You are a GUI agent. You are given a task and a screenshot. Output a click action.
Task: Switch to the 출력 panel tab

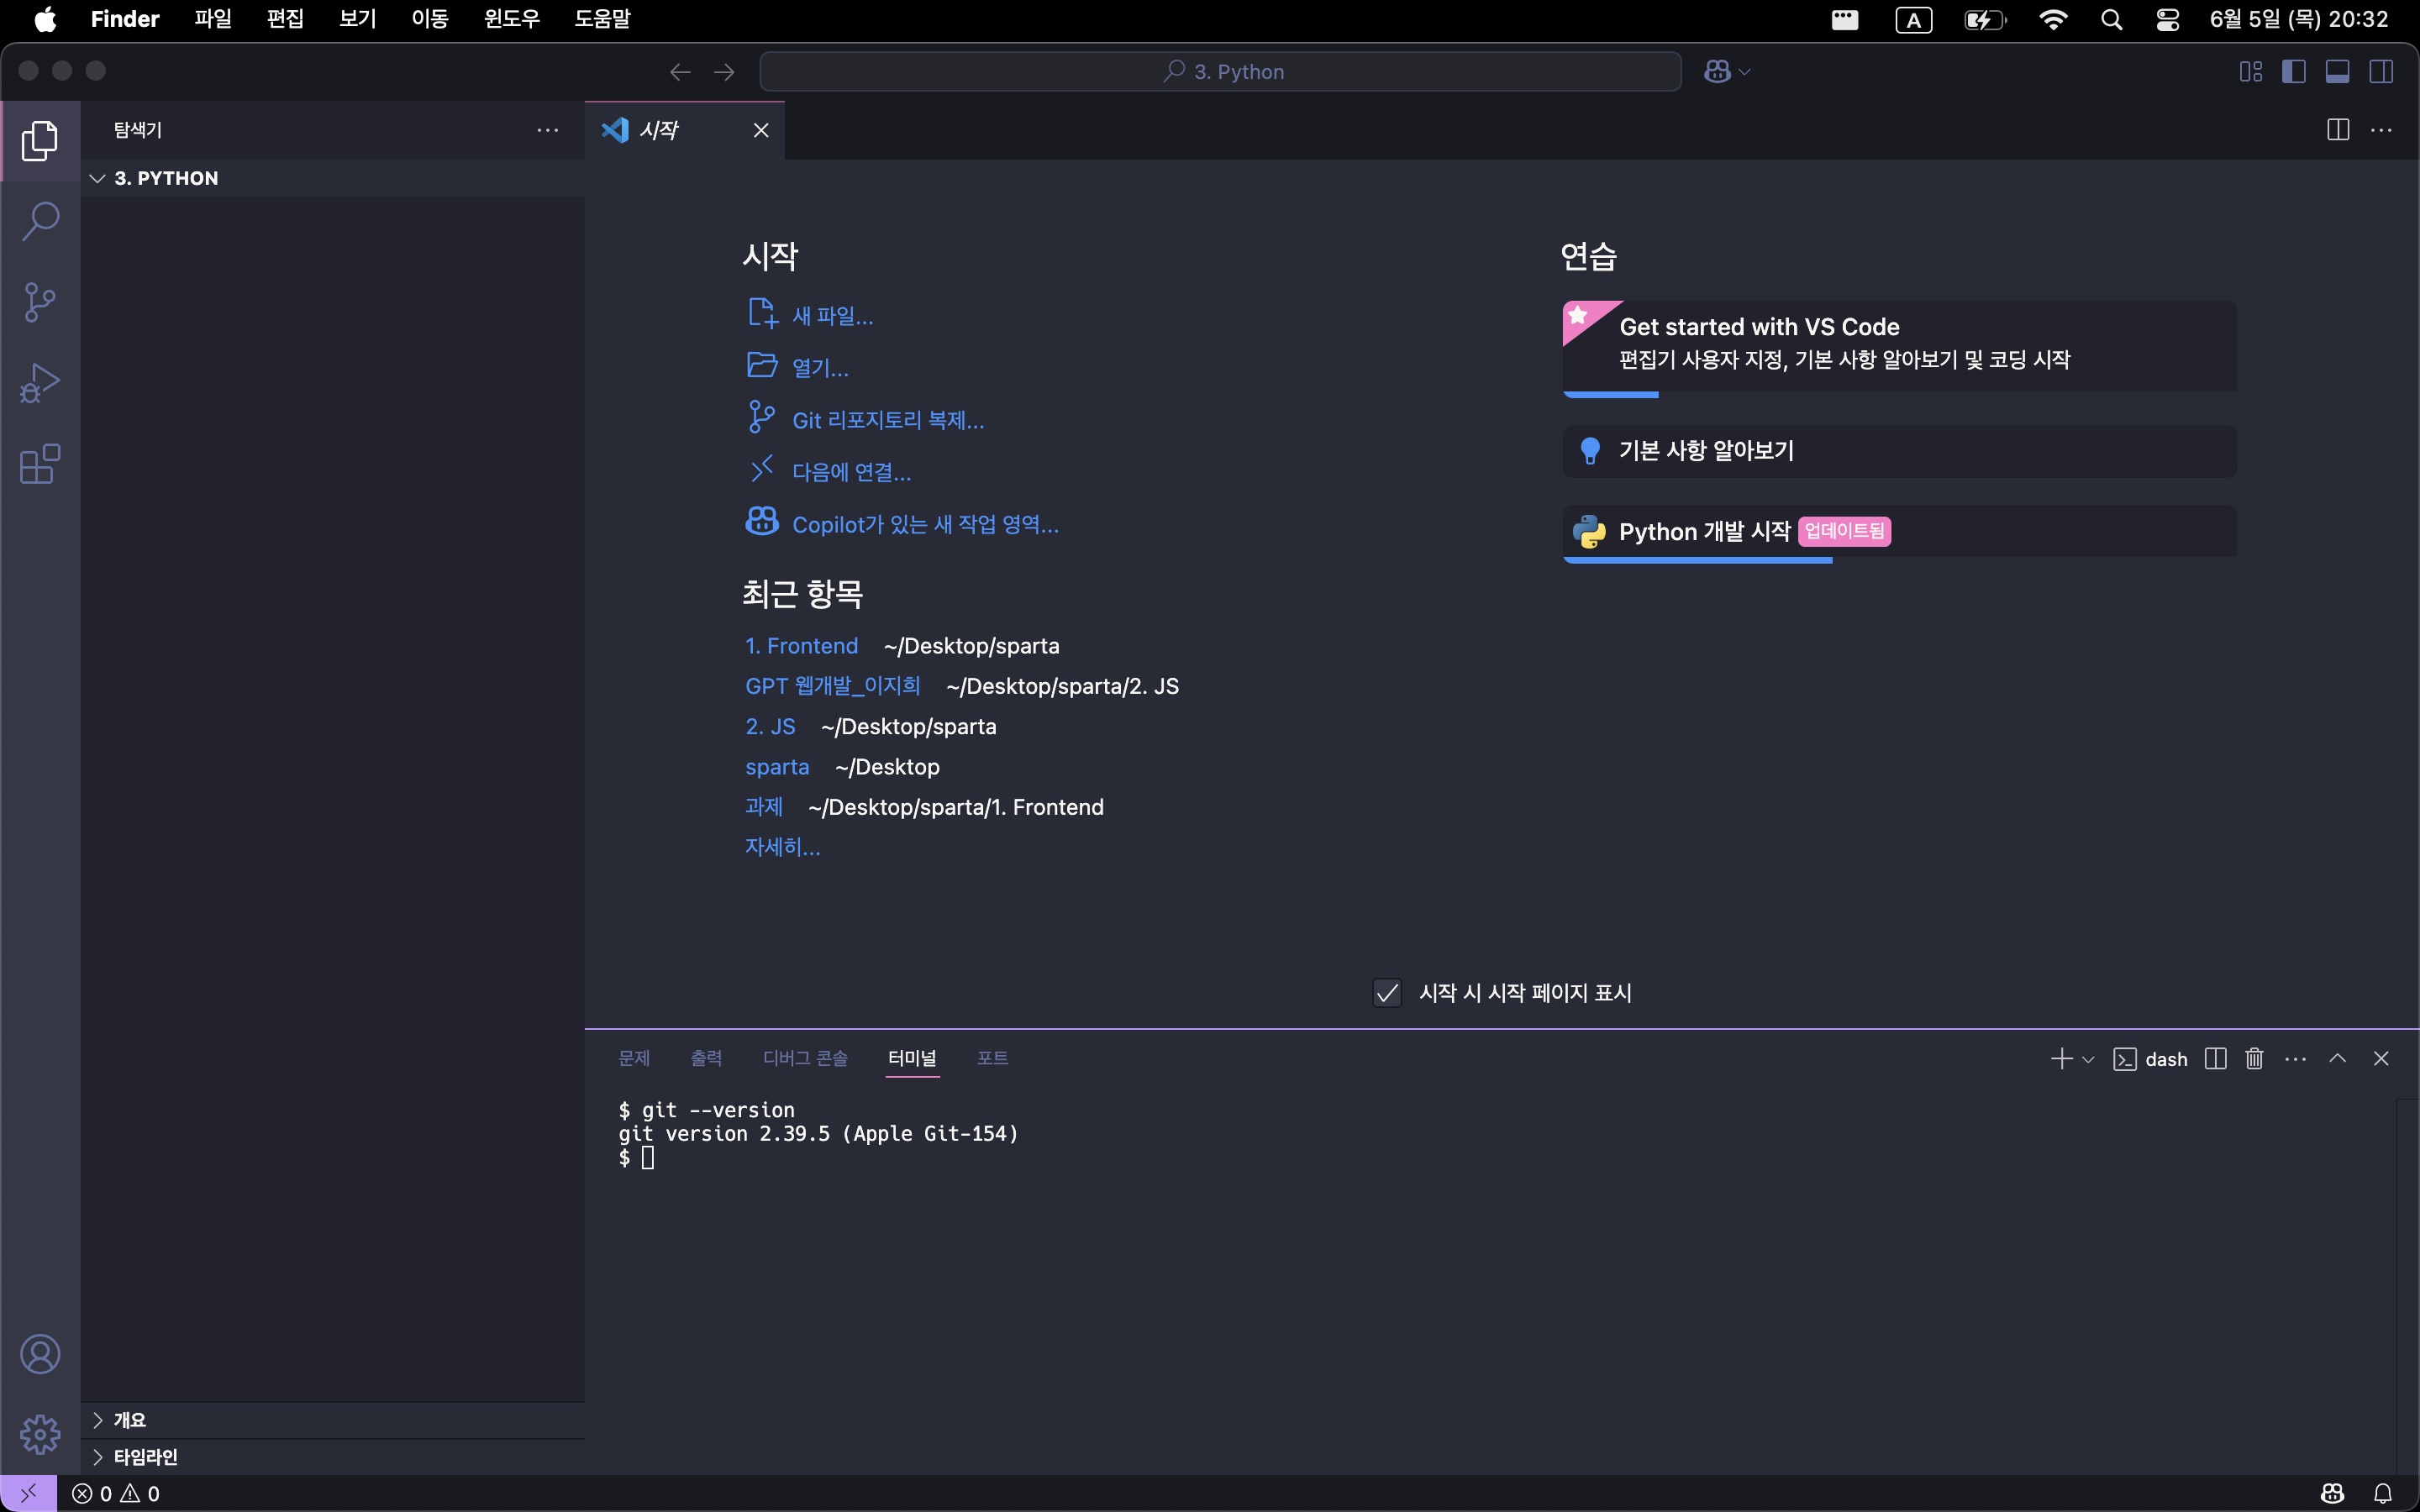[706, 1058]
